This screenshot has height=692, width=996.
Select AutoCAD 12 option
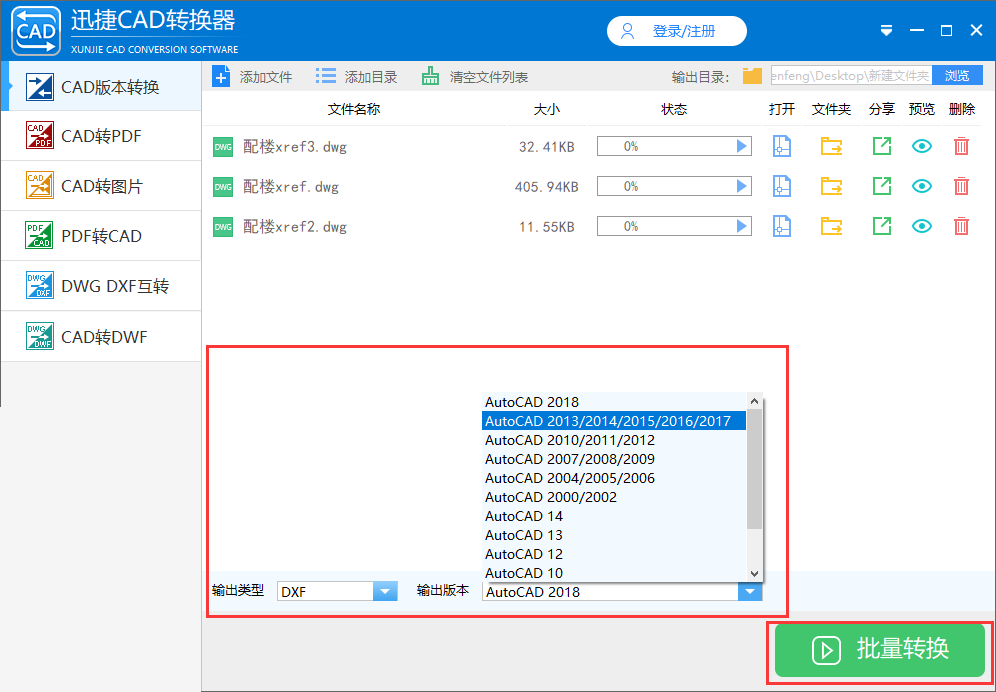(614, 554)
